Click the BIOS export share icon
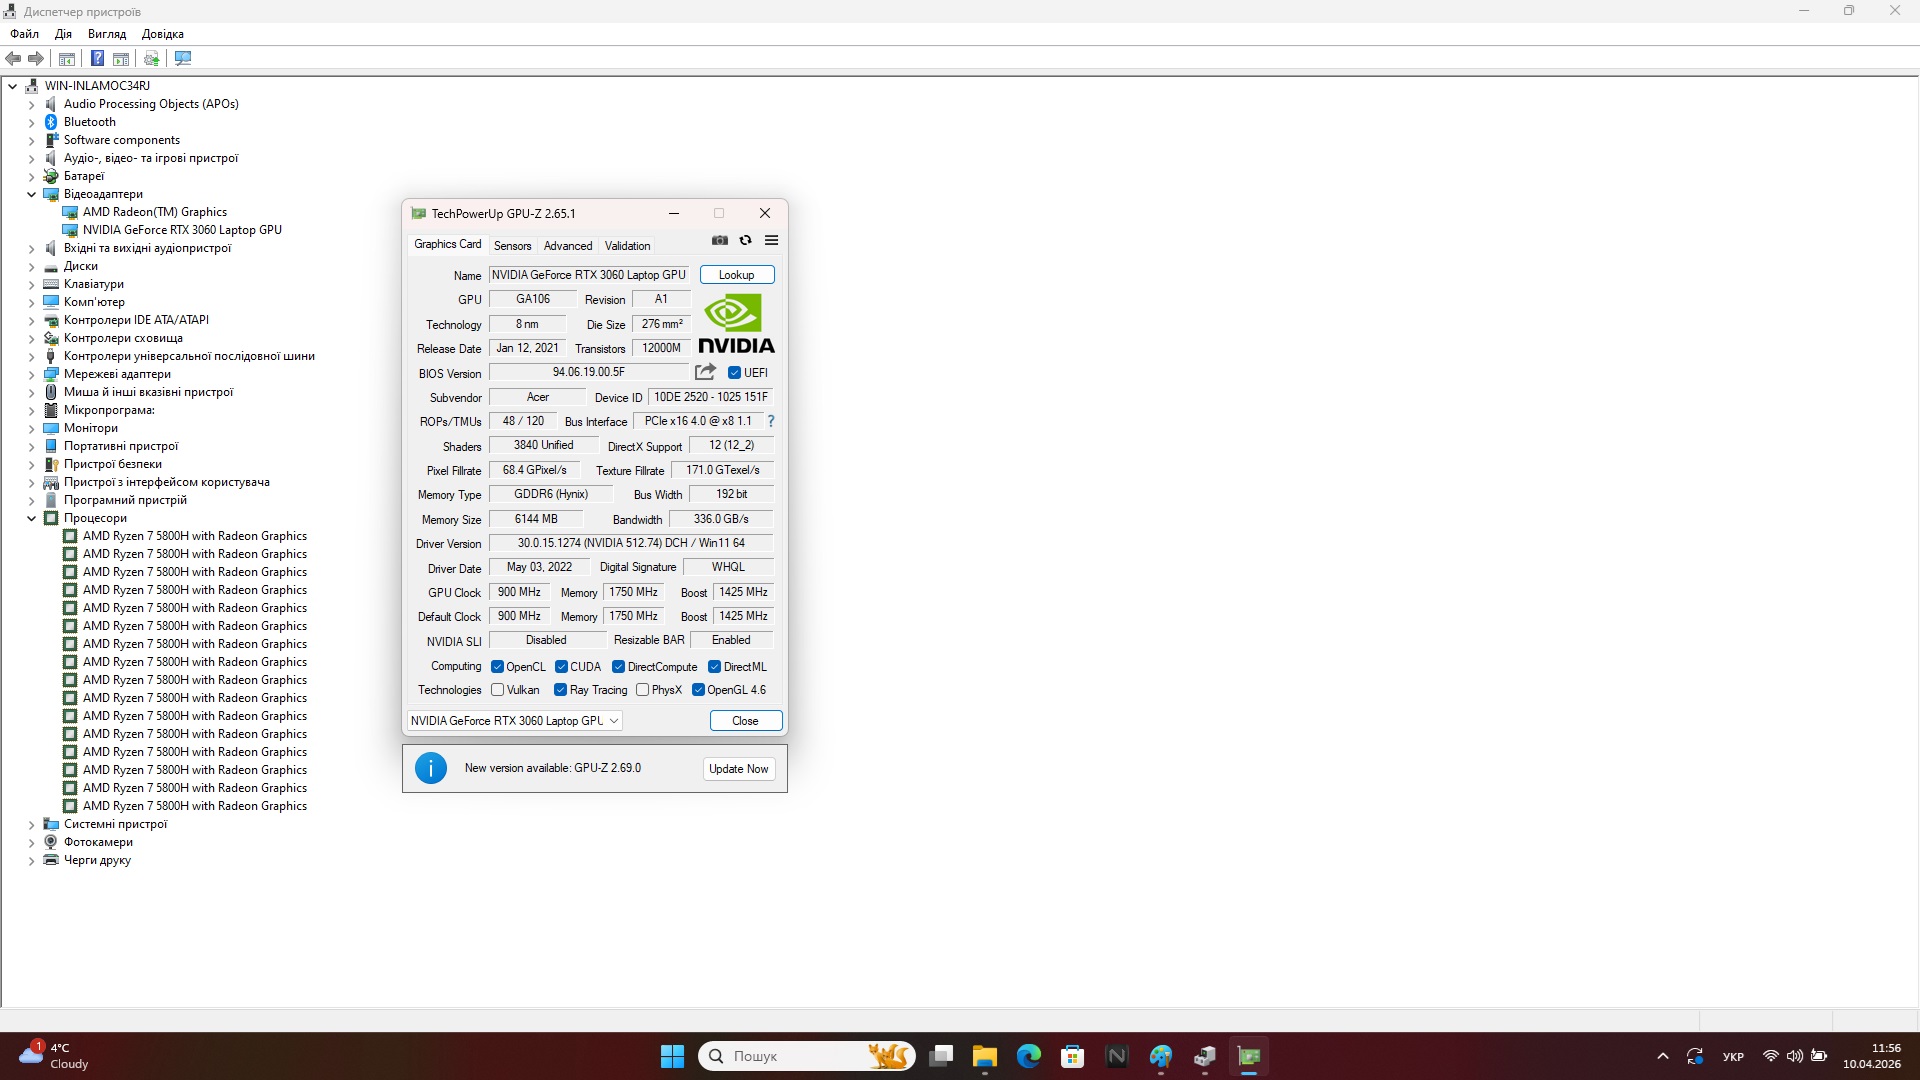 (x=705, y=372)
